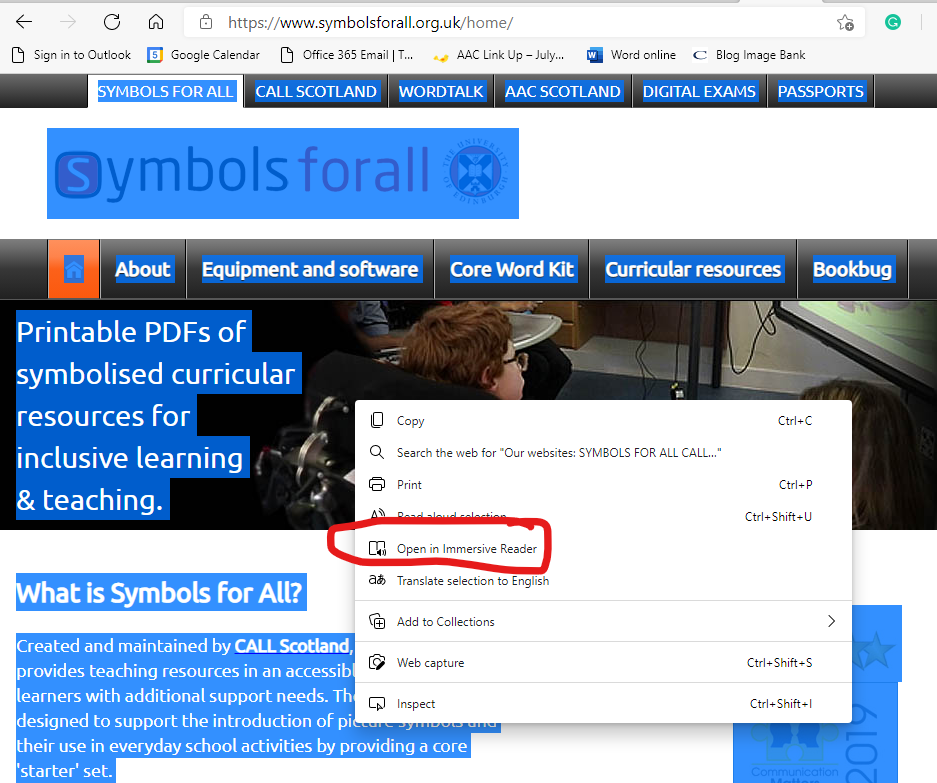
Task: Open the Core Word Kit navigation item
Action: (x=512, y=269)
